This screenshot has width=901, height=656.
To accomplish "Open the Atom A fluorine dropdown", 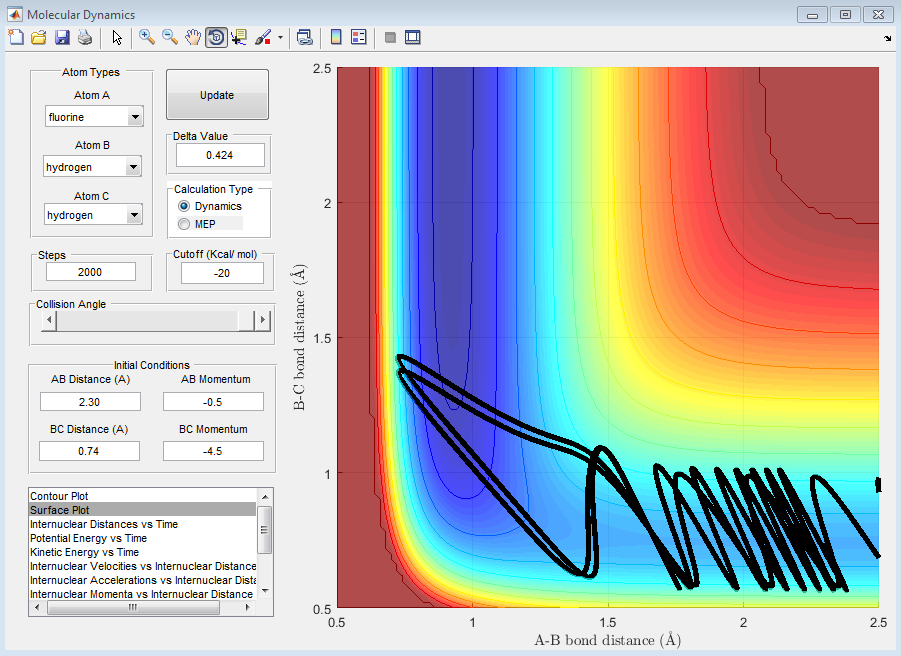I will pos(135,117).
